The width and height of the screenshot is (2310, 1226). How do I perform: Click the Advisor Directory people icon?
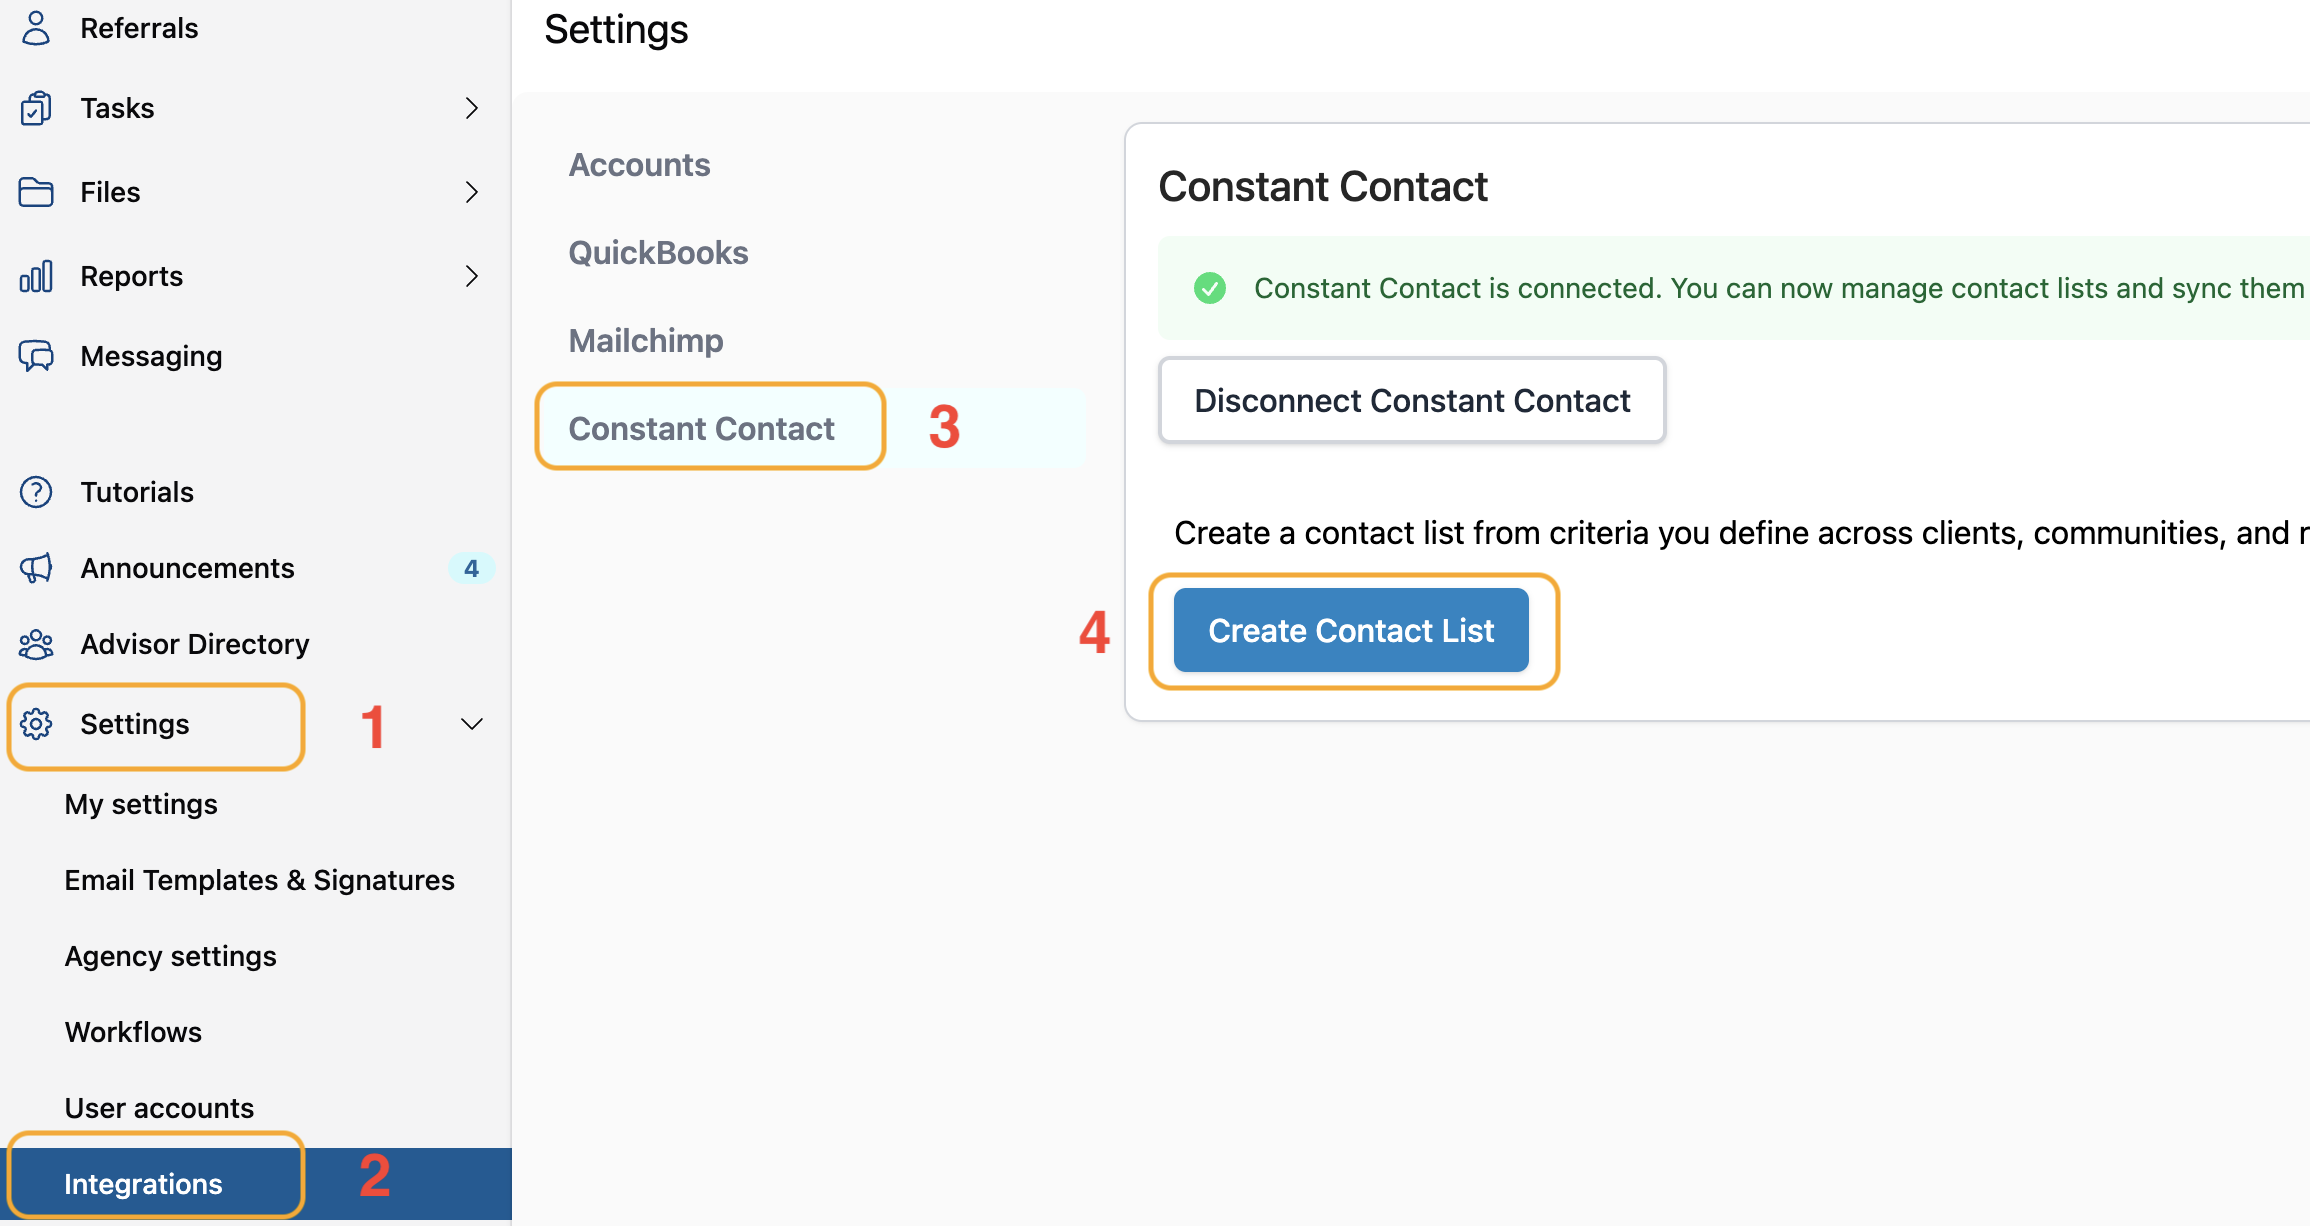click(36, 644)
